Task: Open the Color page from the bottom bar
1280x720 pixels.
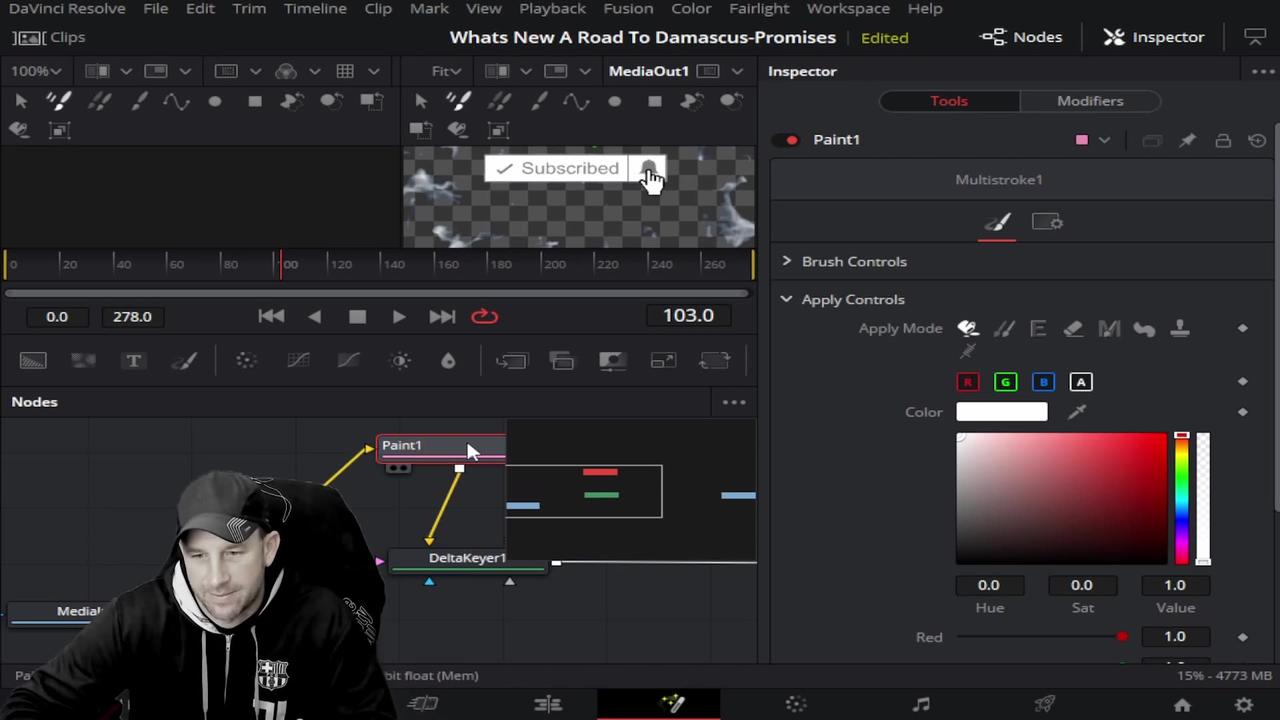Action: [x=796, y=703]
